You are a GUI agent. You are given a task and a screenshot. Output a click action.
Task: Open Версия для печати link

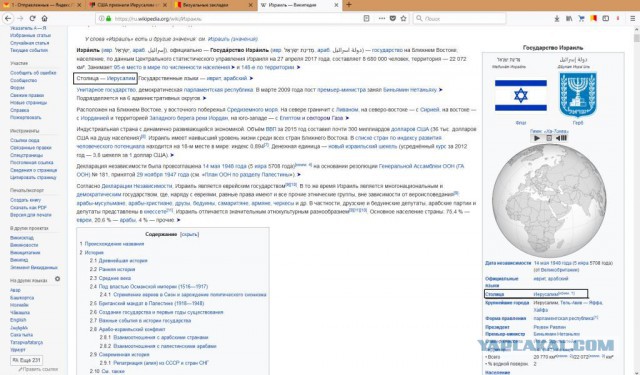tap(31, 215)
